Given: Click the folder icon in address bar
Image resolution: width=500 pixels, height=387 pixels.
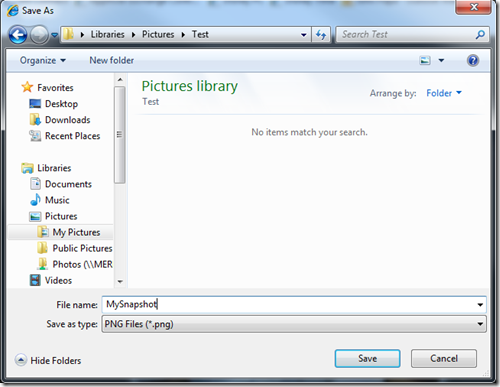Looking at the screenshot, I should coord(68,34).
